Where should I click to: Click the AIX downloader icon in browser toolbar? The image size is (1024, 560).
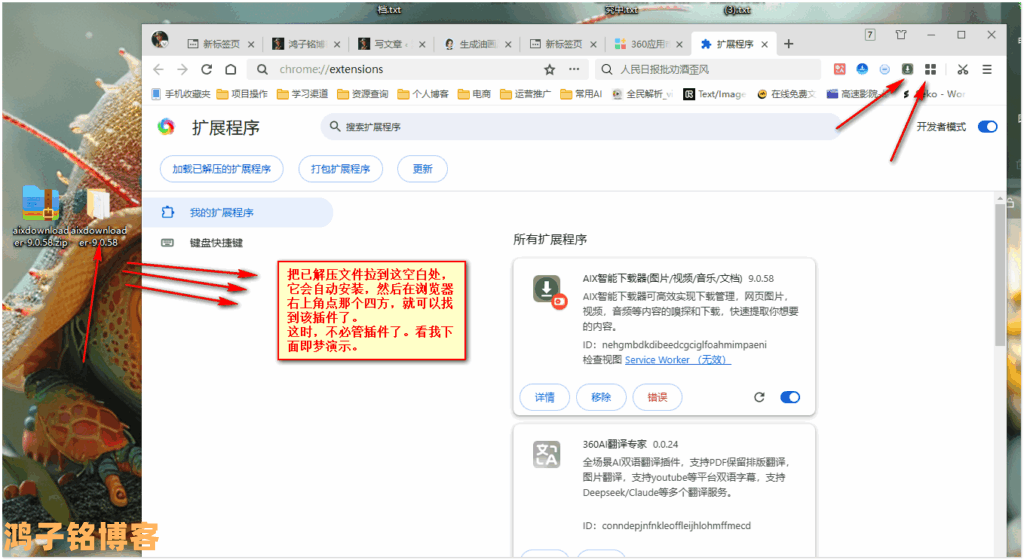[x=908, y=69]
